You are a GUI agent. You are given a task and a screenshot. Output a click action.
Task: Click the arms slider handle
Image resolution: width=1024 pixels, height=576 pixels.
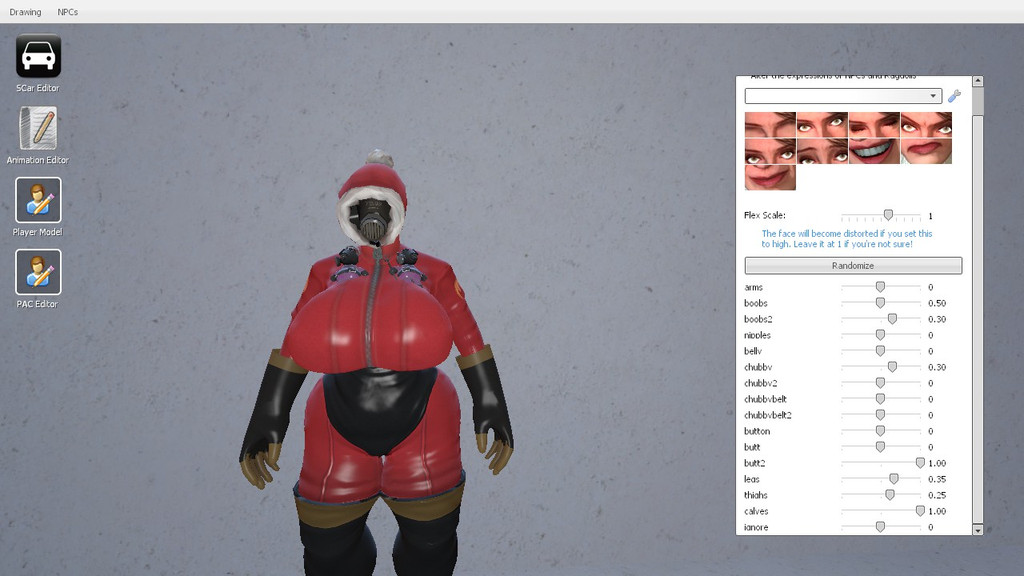click(880, 287)
